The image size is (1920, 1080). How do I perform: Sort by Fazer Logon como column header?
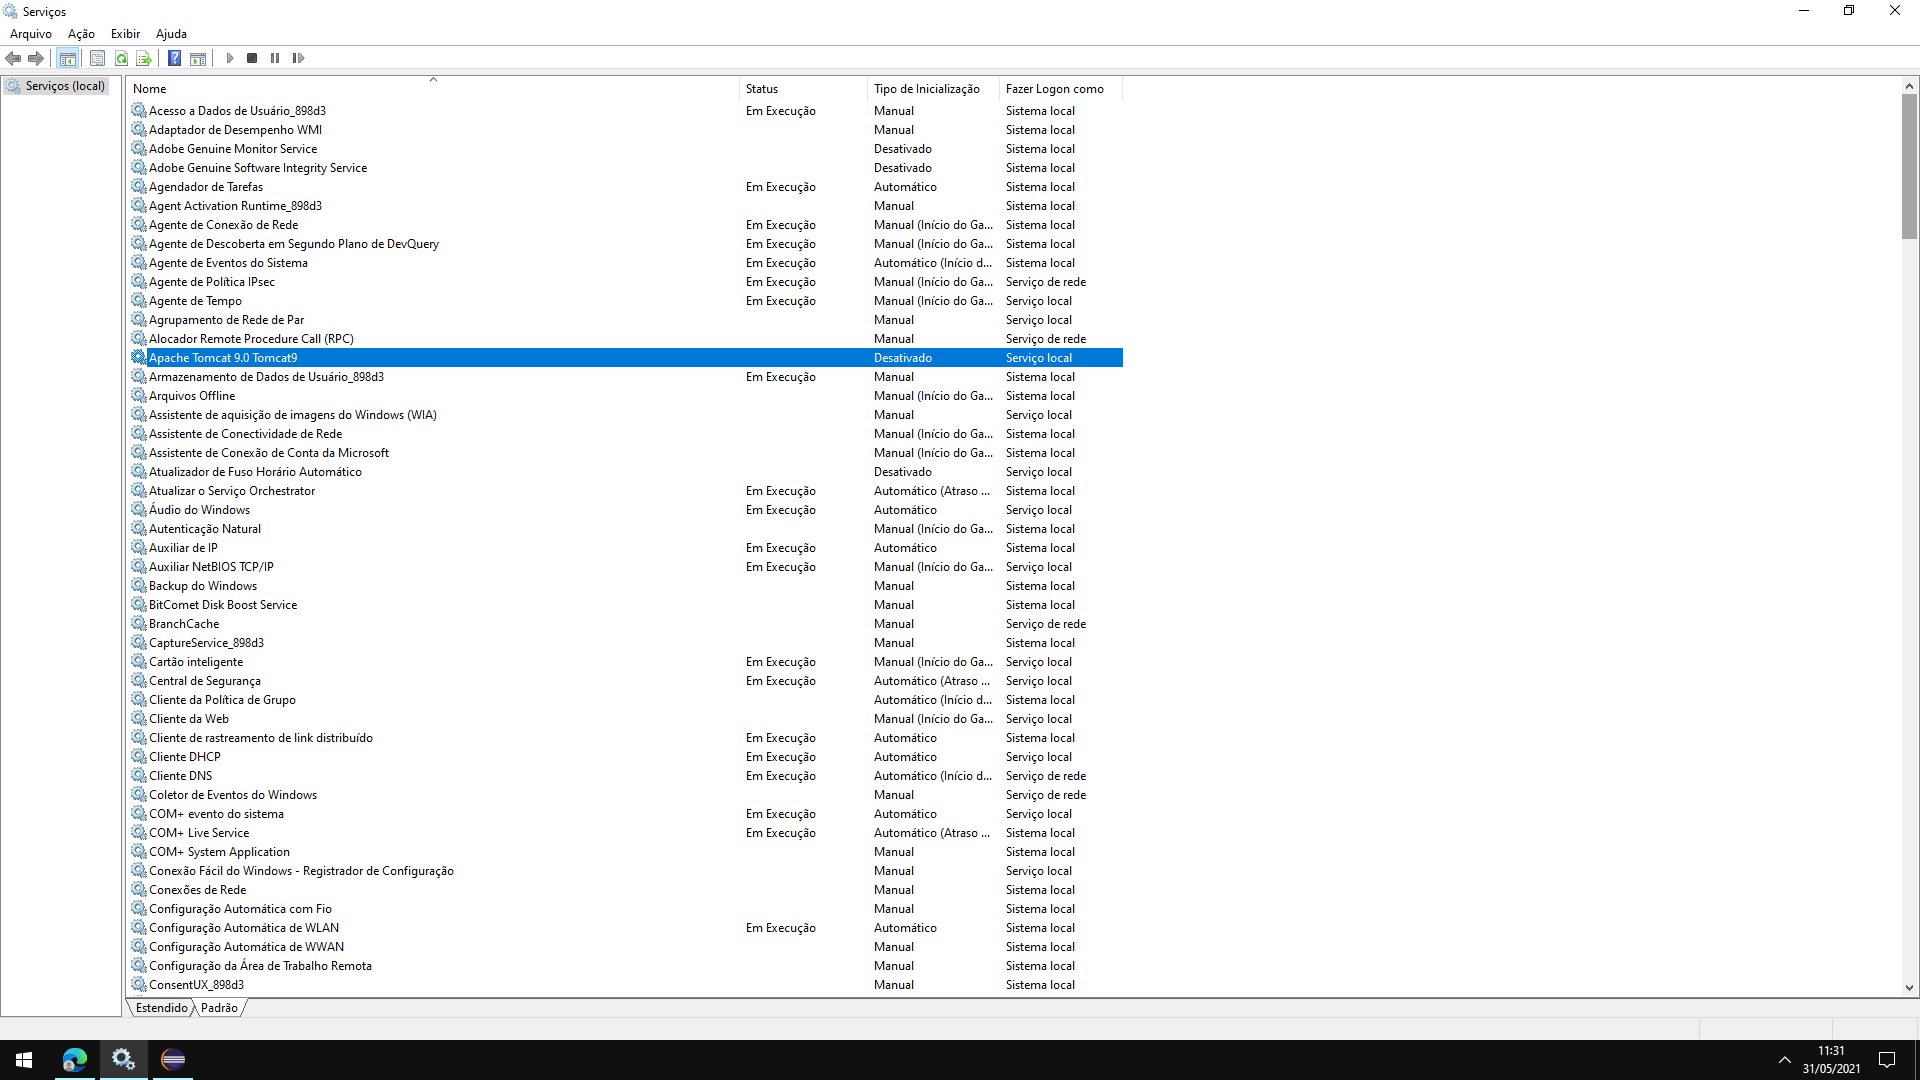(x=1061, y=89)
